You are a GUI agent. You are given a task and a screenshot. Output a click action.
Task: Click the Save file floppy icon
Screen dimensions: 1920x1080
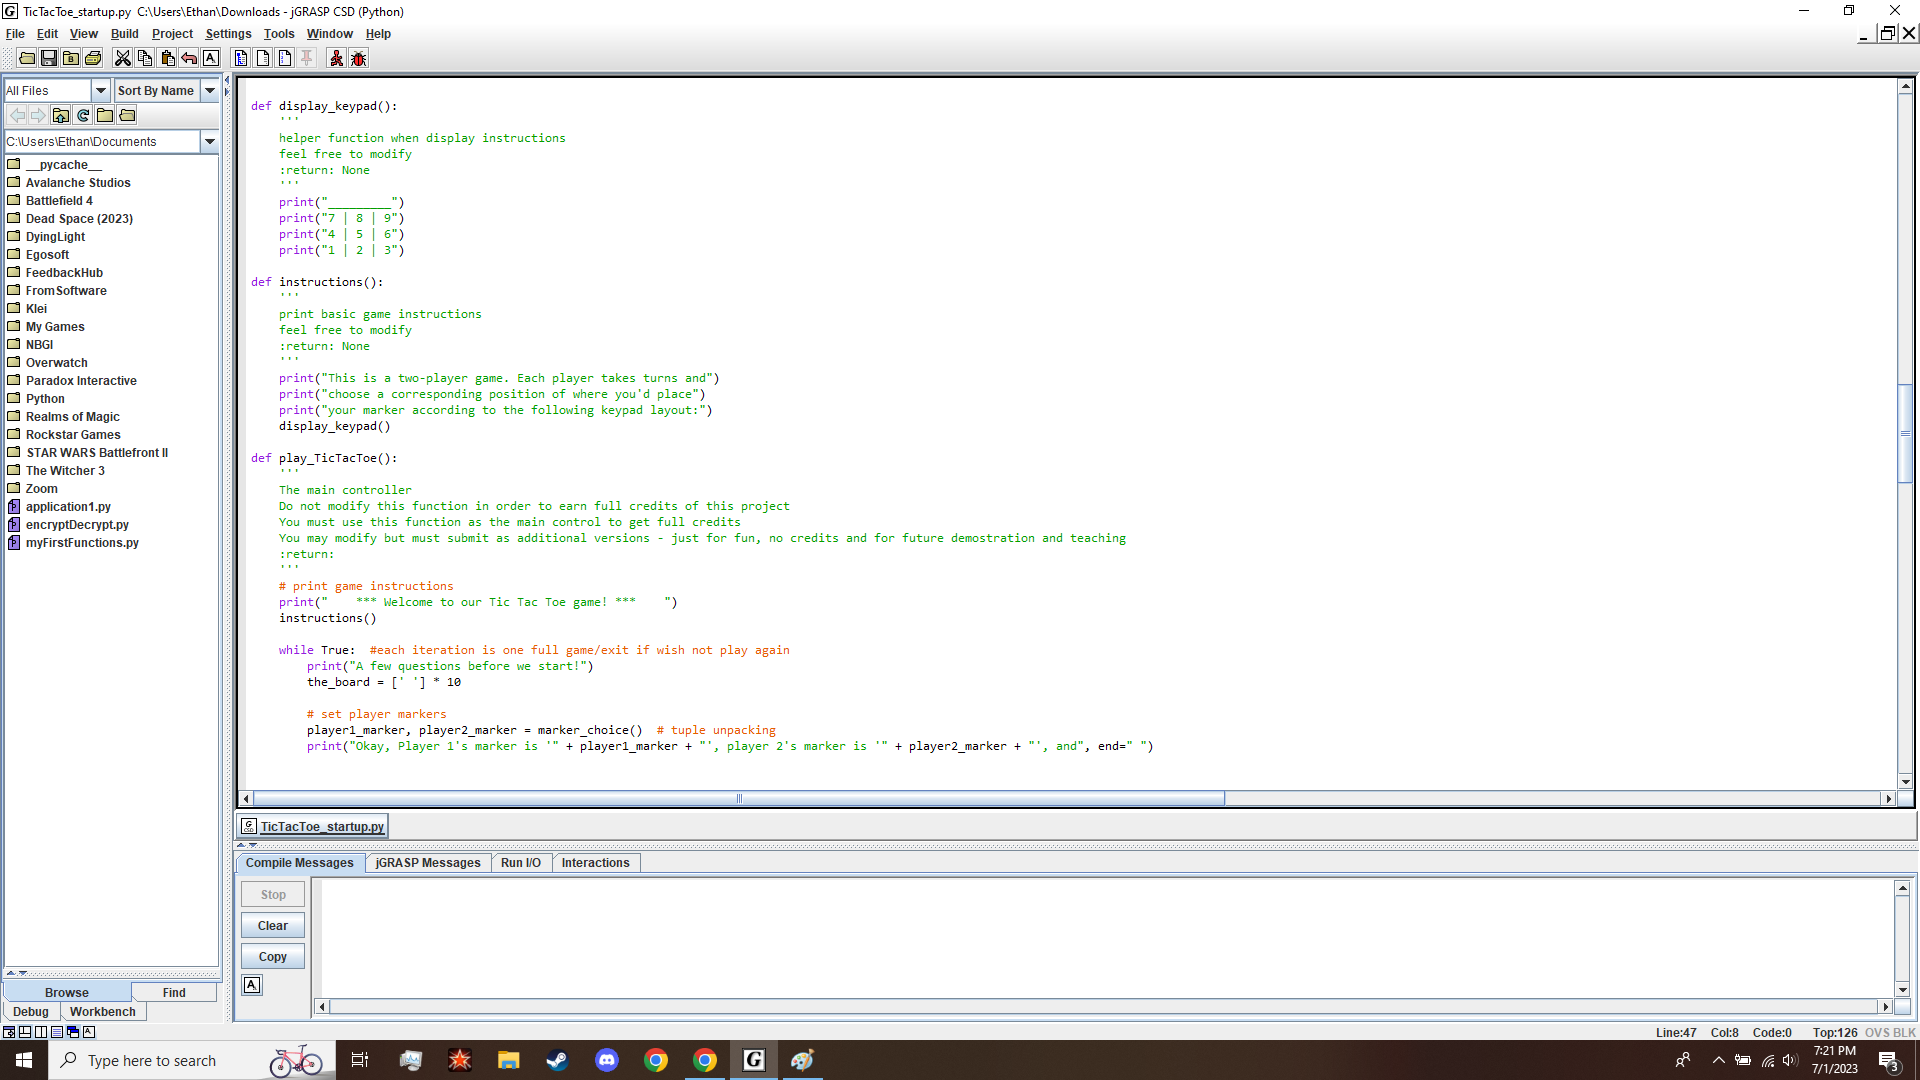click(49, 59)
